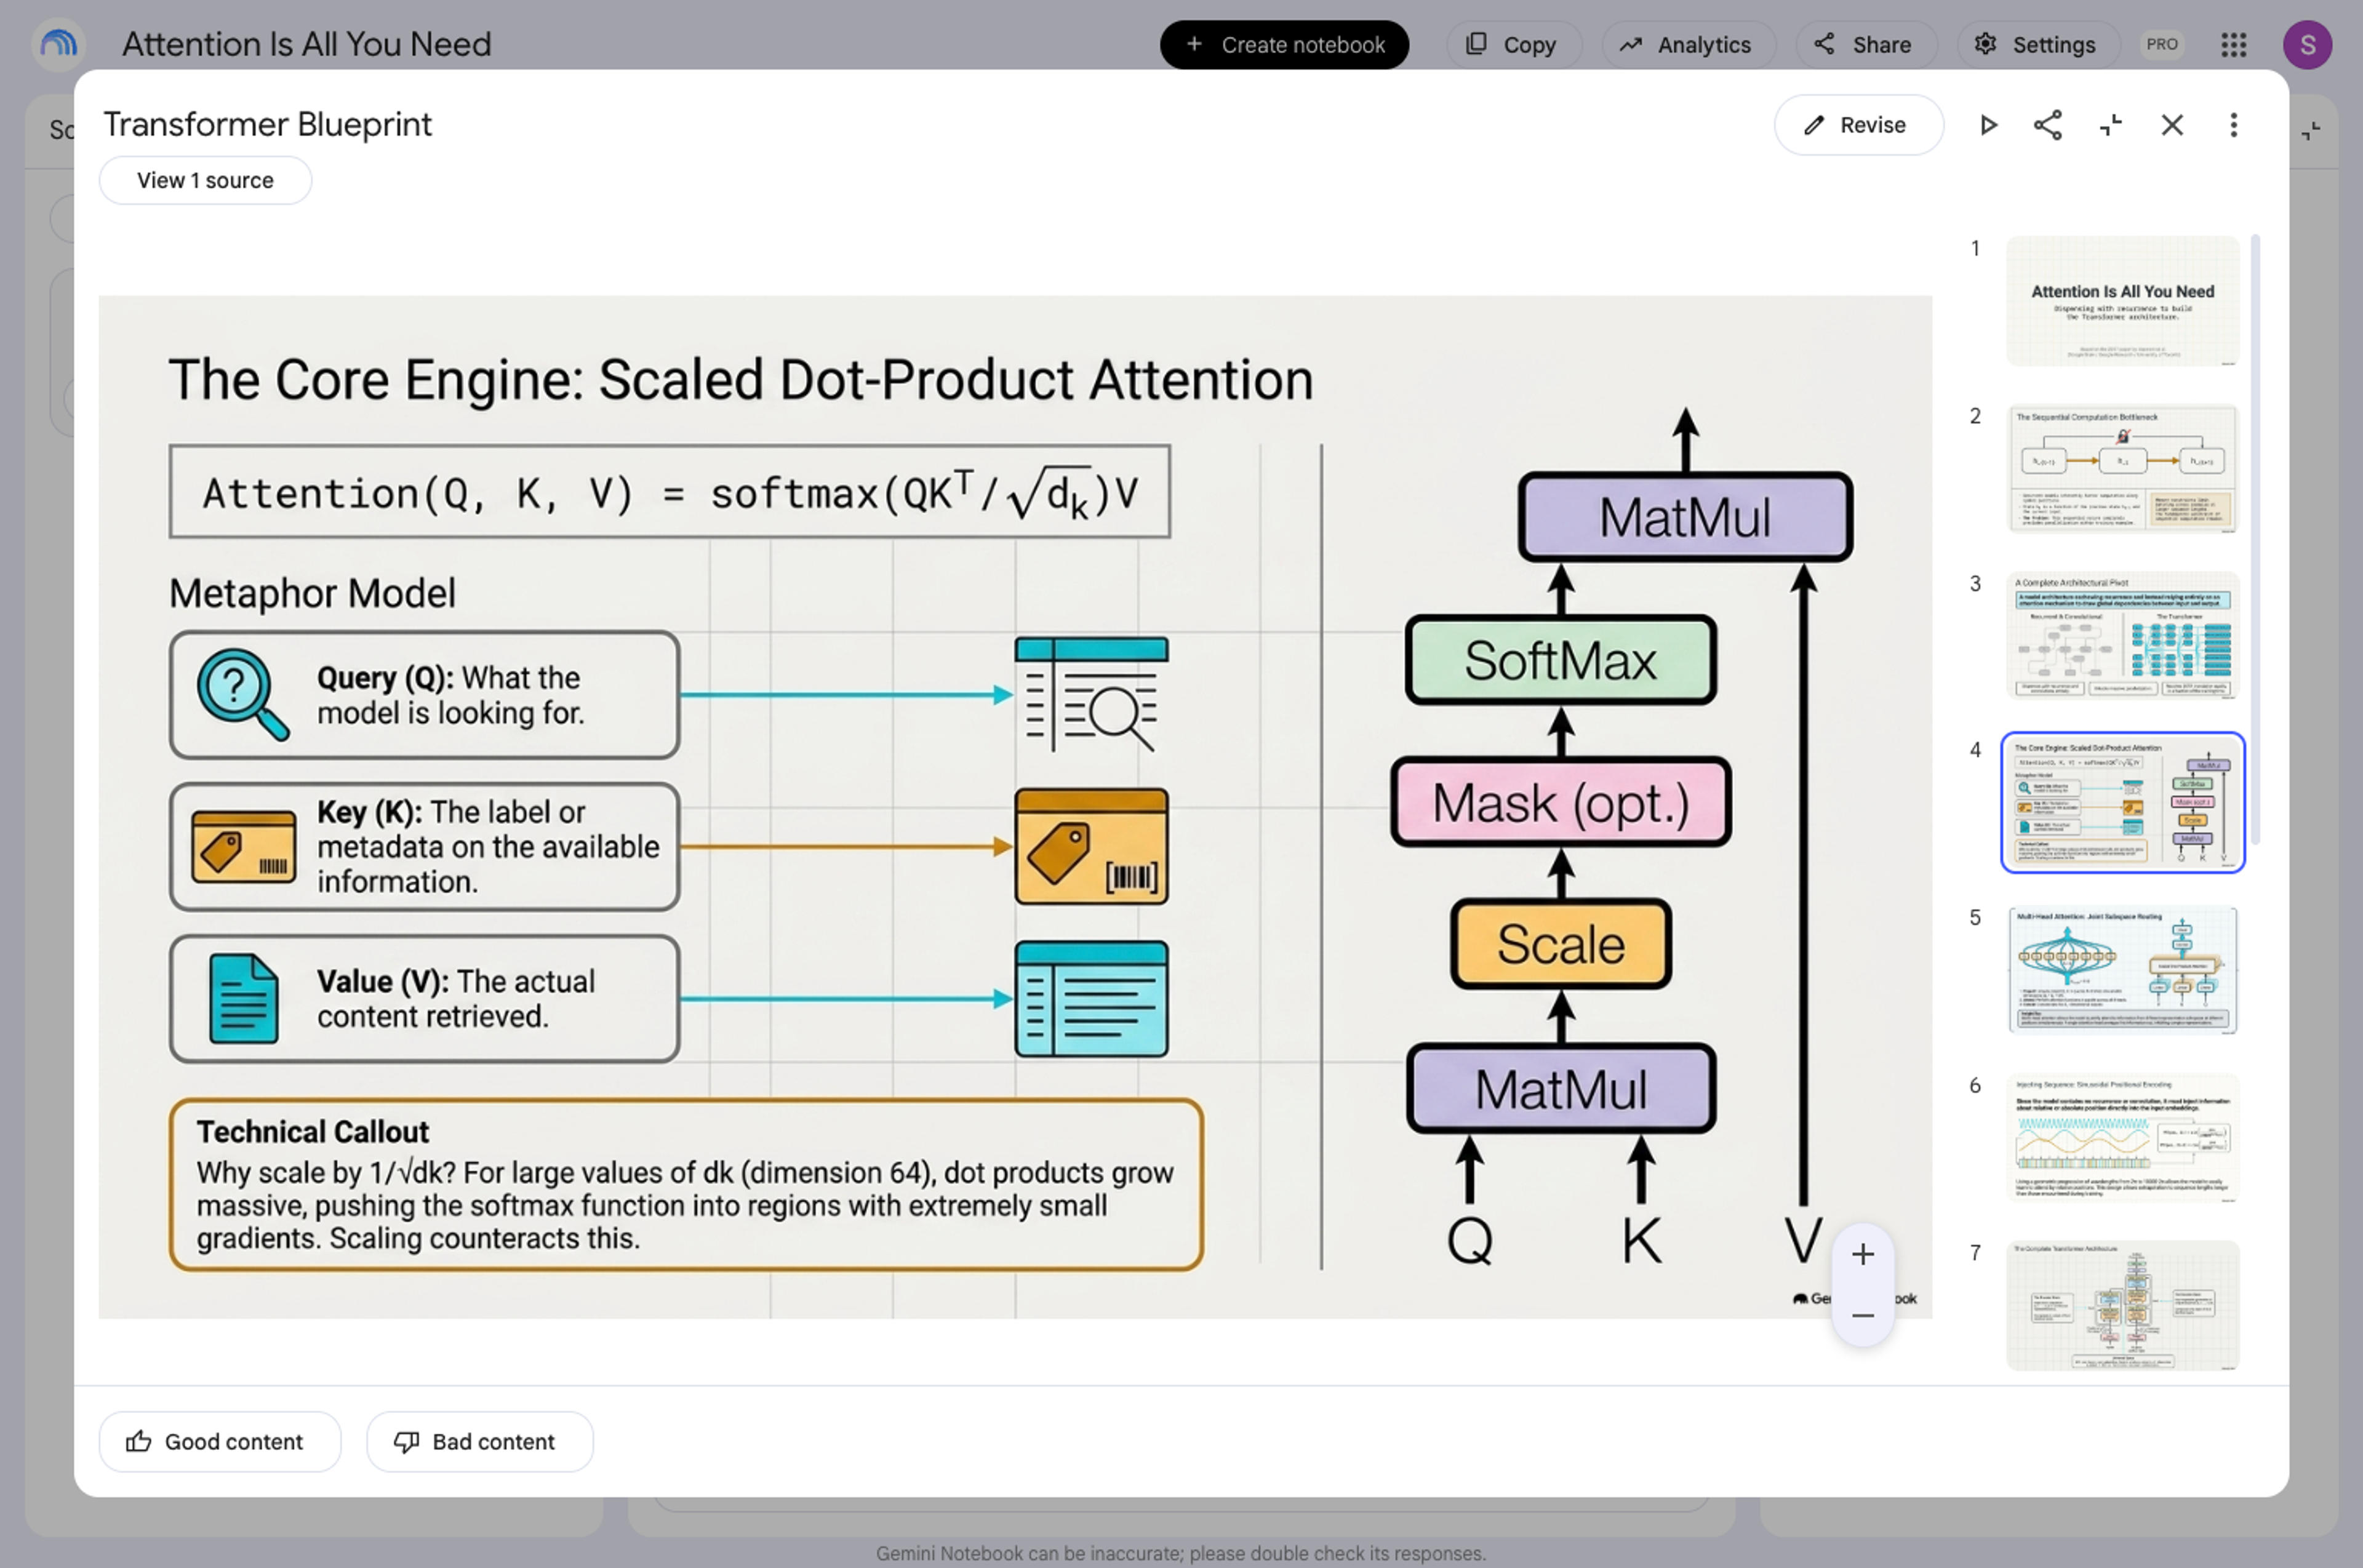Image resolution: width=2363 pixels, height=1568 pixels.
Task: Click the notebook title Attention Is All You Need
Action: click(x=306, y=44)
